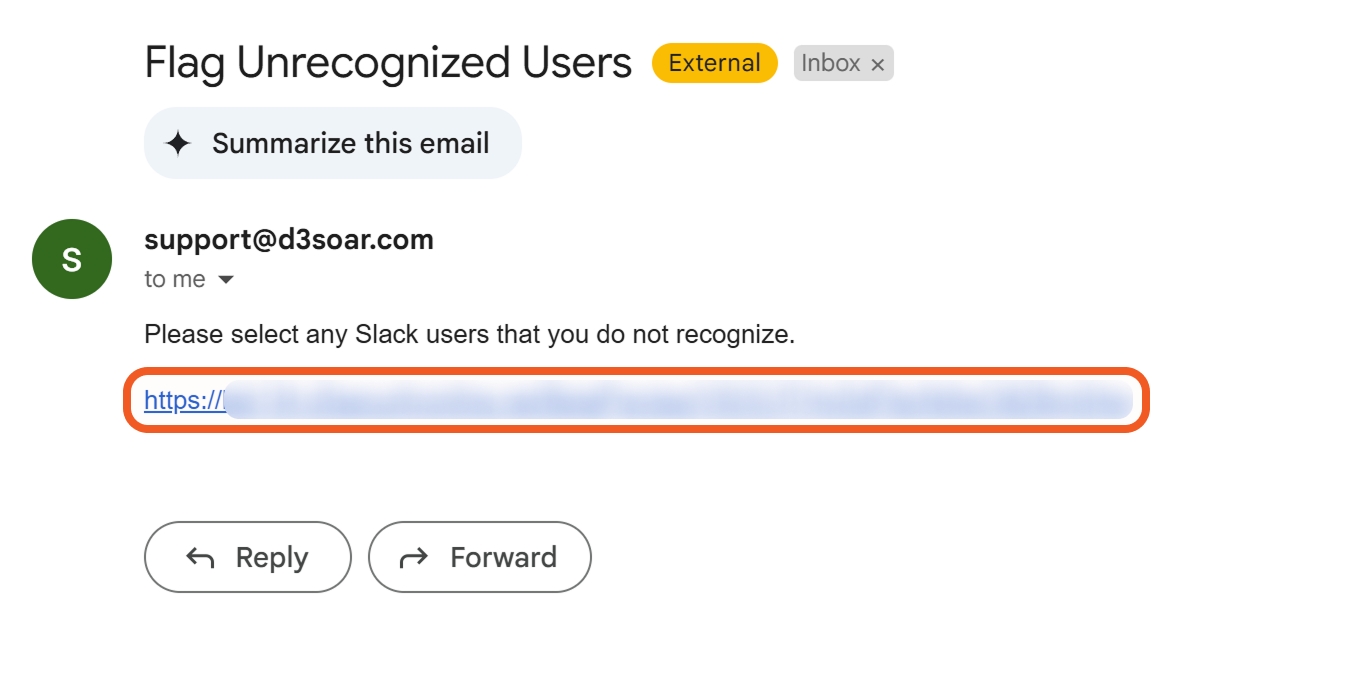Click the Forward button label
Screen dimensions: 1364x680
tap(503, 557)
